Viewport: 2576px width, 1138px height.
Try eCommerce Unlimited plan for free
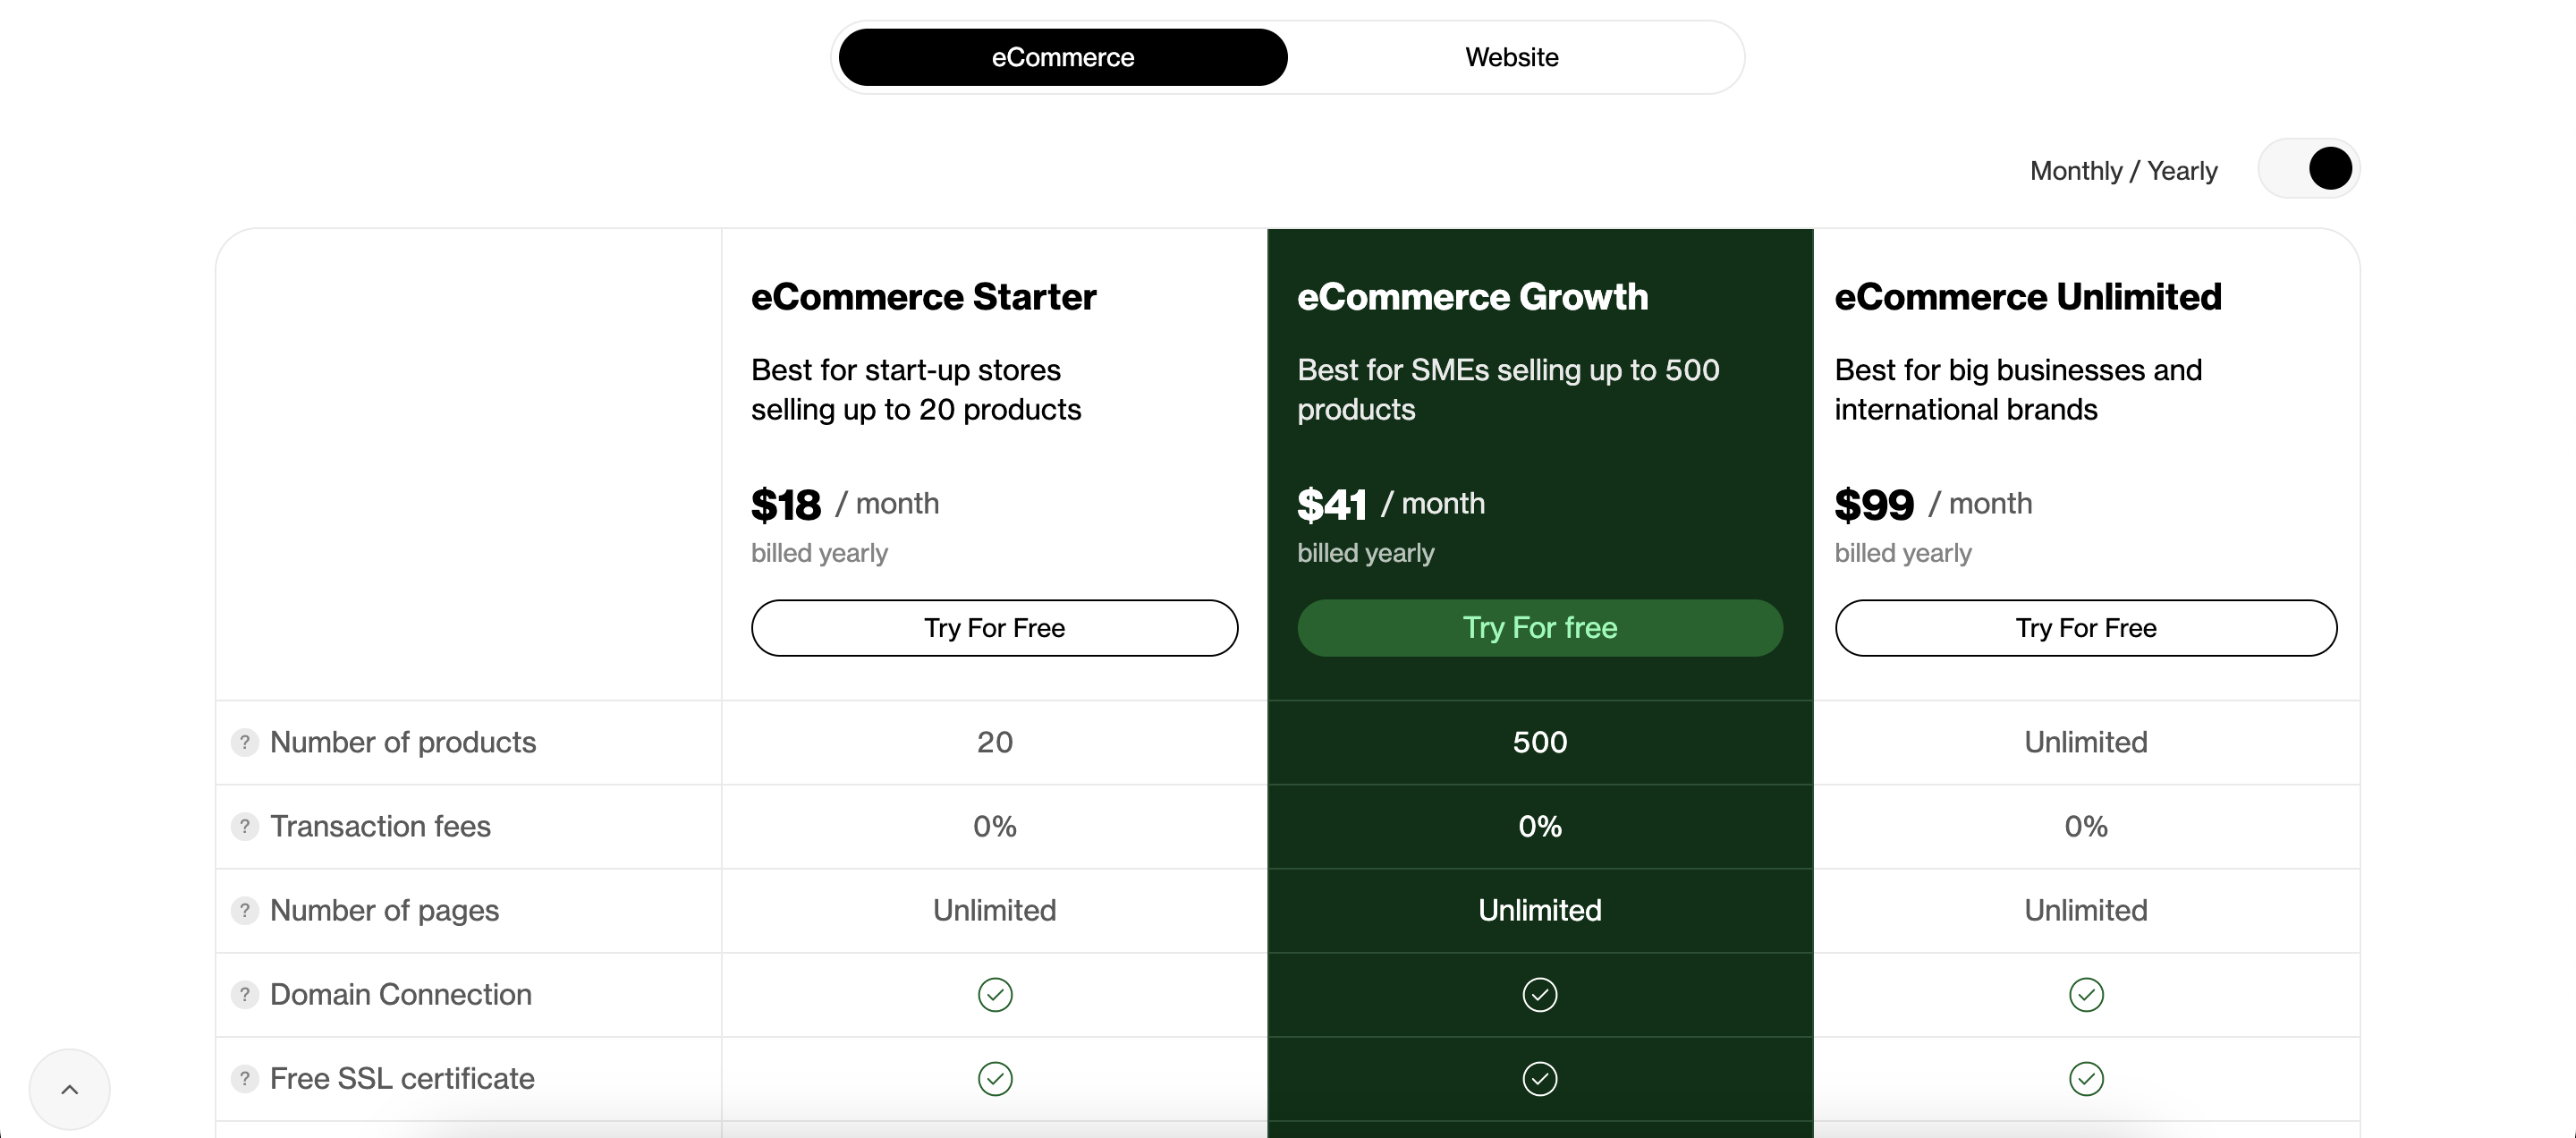coord(2086,628)
